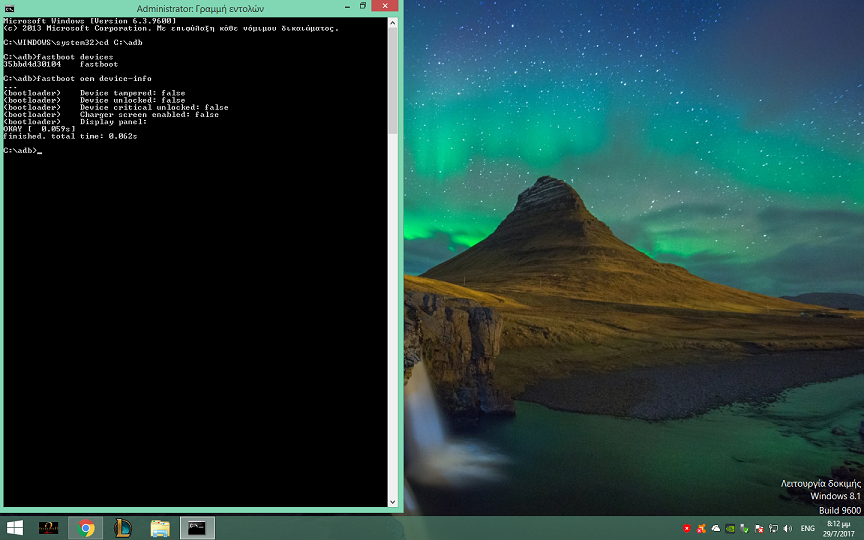Restore down the Command Prompt window
The width and height of the screenshot is (864, 540).
[363, 6]
